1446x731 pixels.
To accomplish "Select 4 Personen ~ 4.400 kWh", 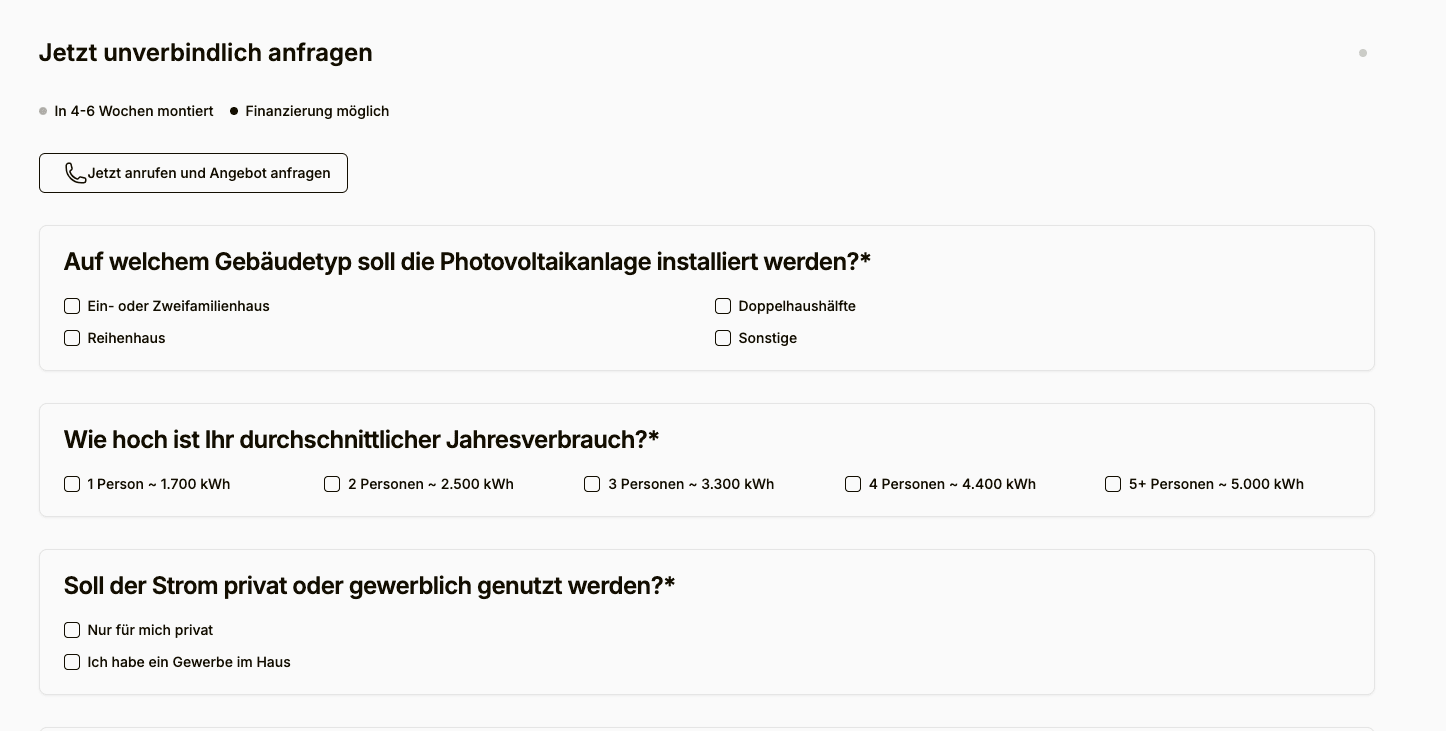I will [x=852, y=483].
